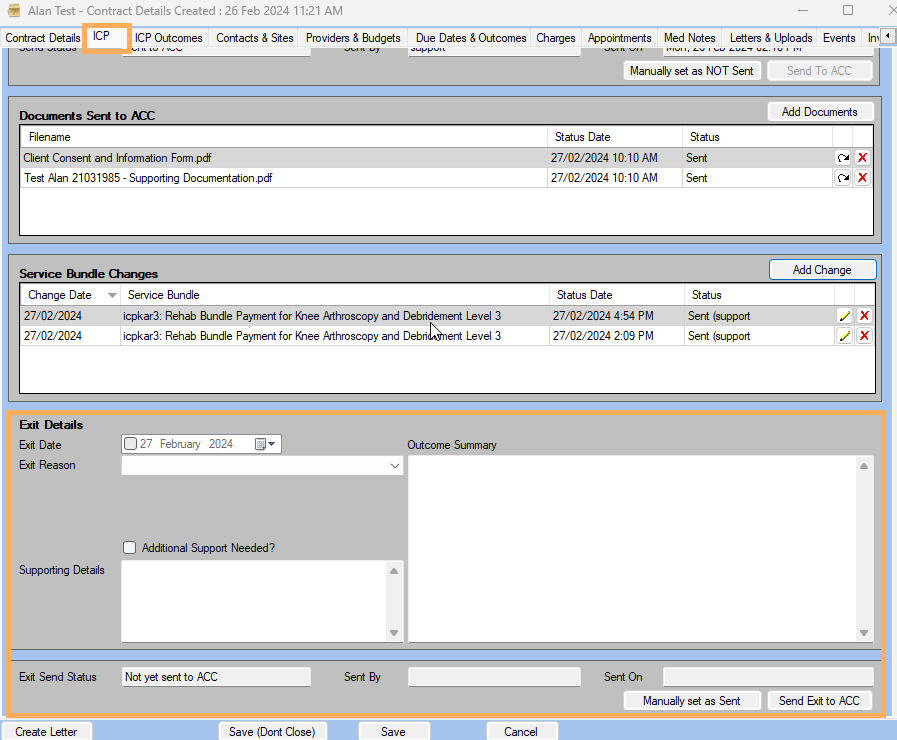Remove the Client Consent and Information Form
The image size is (897, 740).
[x=863, y=157]
